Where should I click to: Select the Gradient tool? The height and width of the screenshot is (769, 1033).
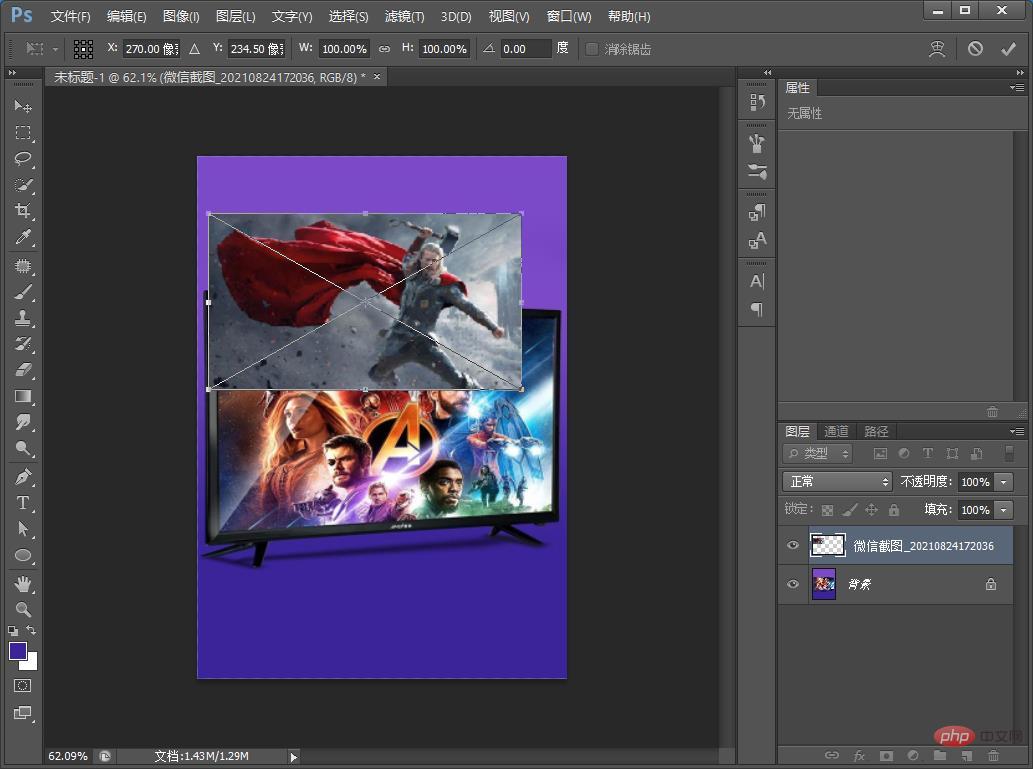(22, 397)
